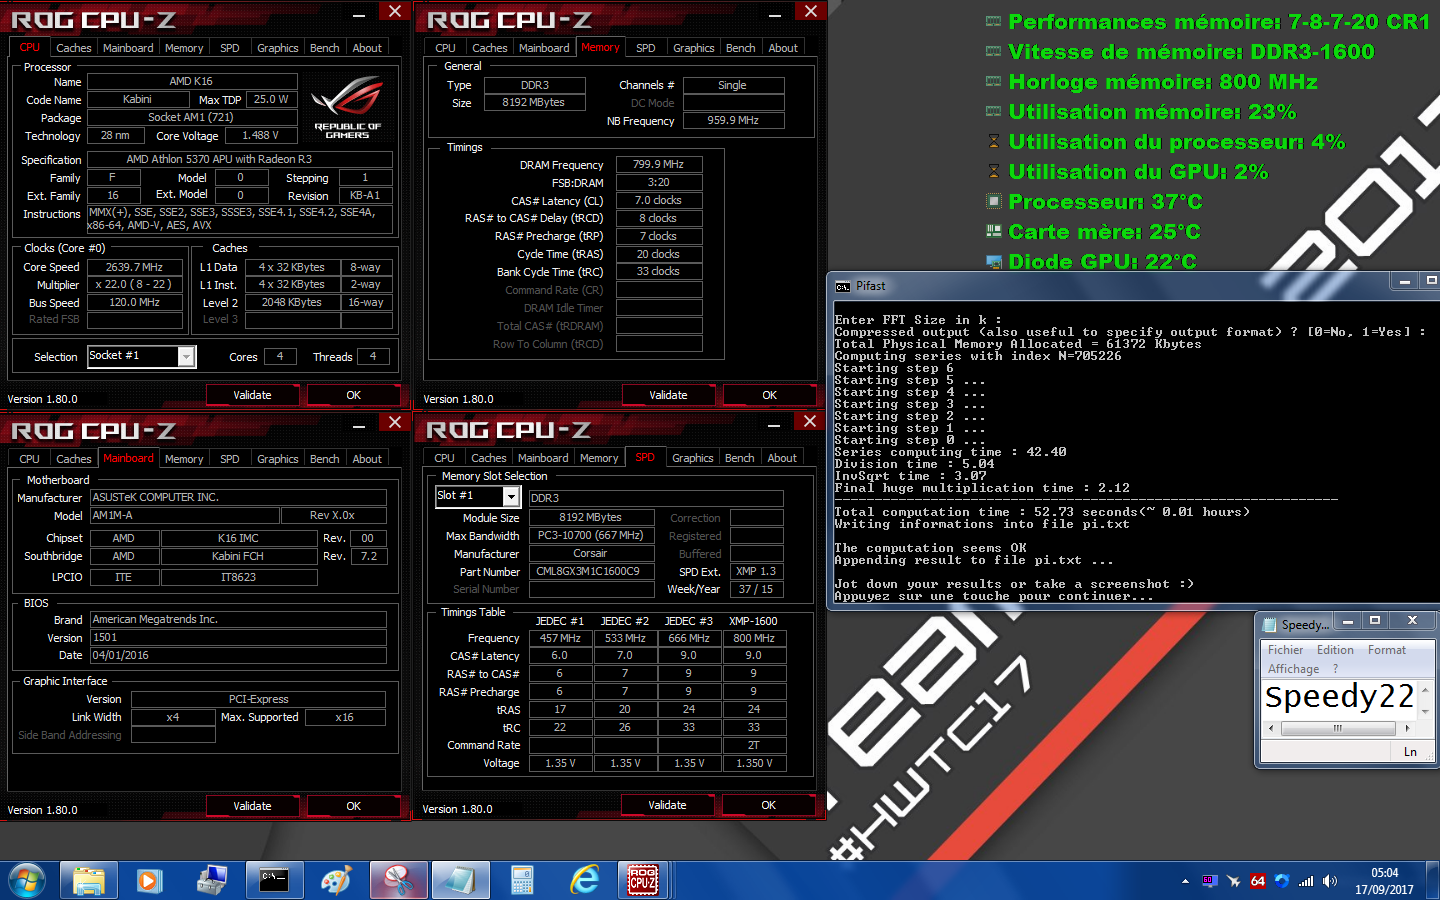The image size is (1440, 900).
Task: Click Notepad vertical scroll-up arrow
Action: 1425,690
